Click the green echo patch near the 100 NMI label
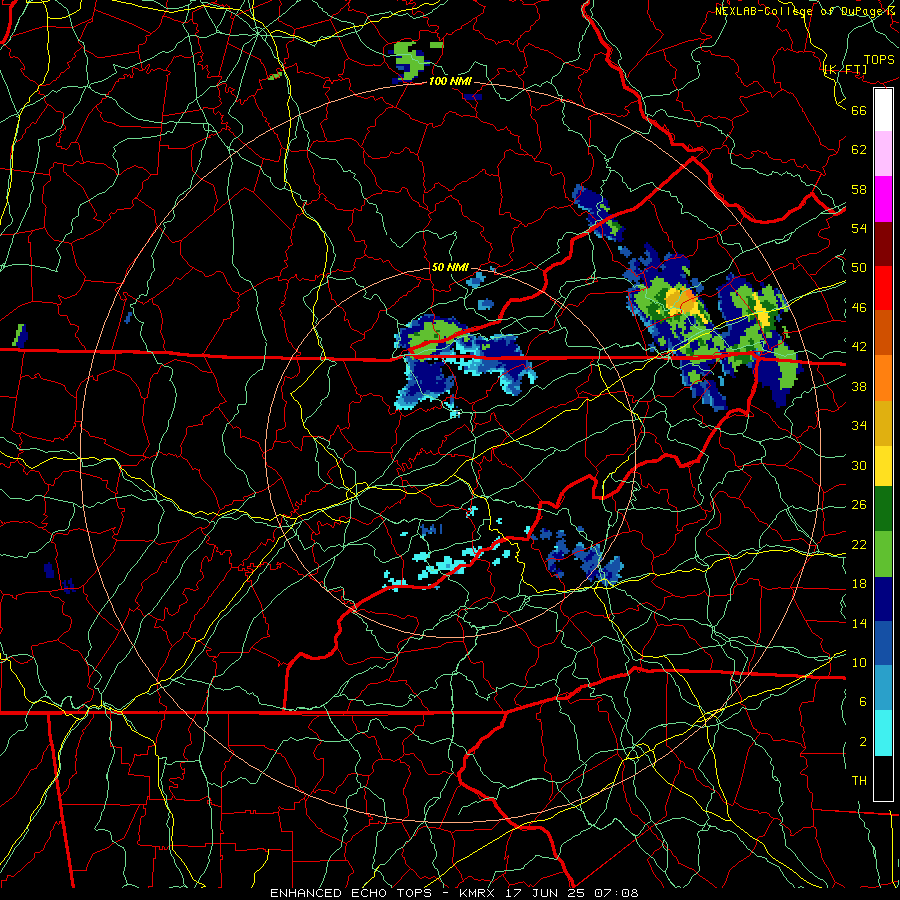Image resolution: width=900 pixels, height=900 pixels. 410,59
